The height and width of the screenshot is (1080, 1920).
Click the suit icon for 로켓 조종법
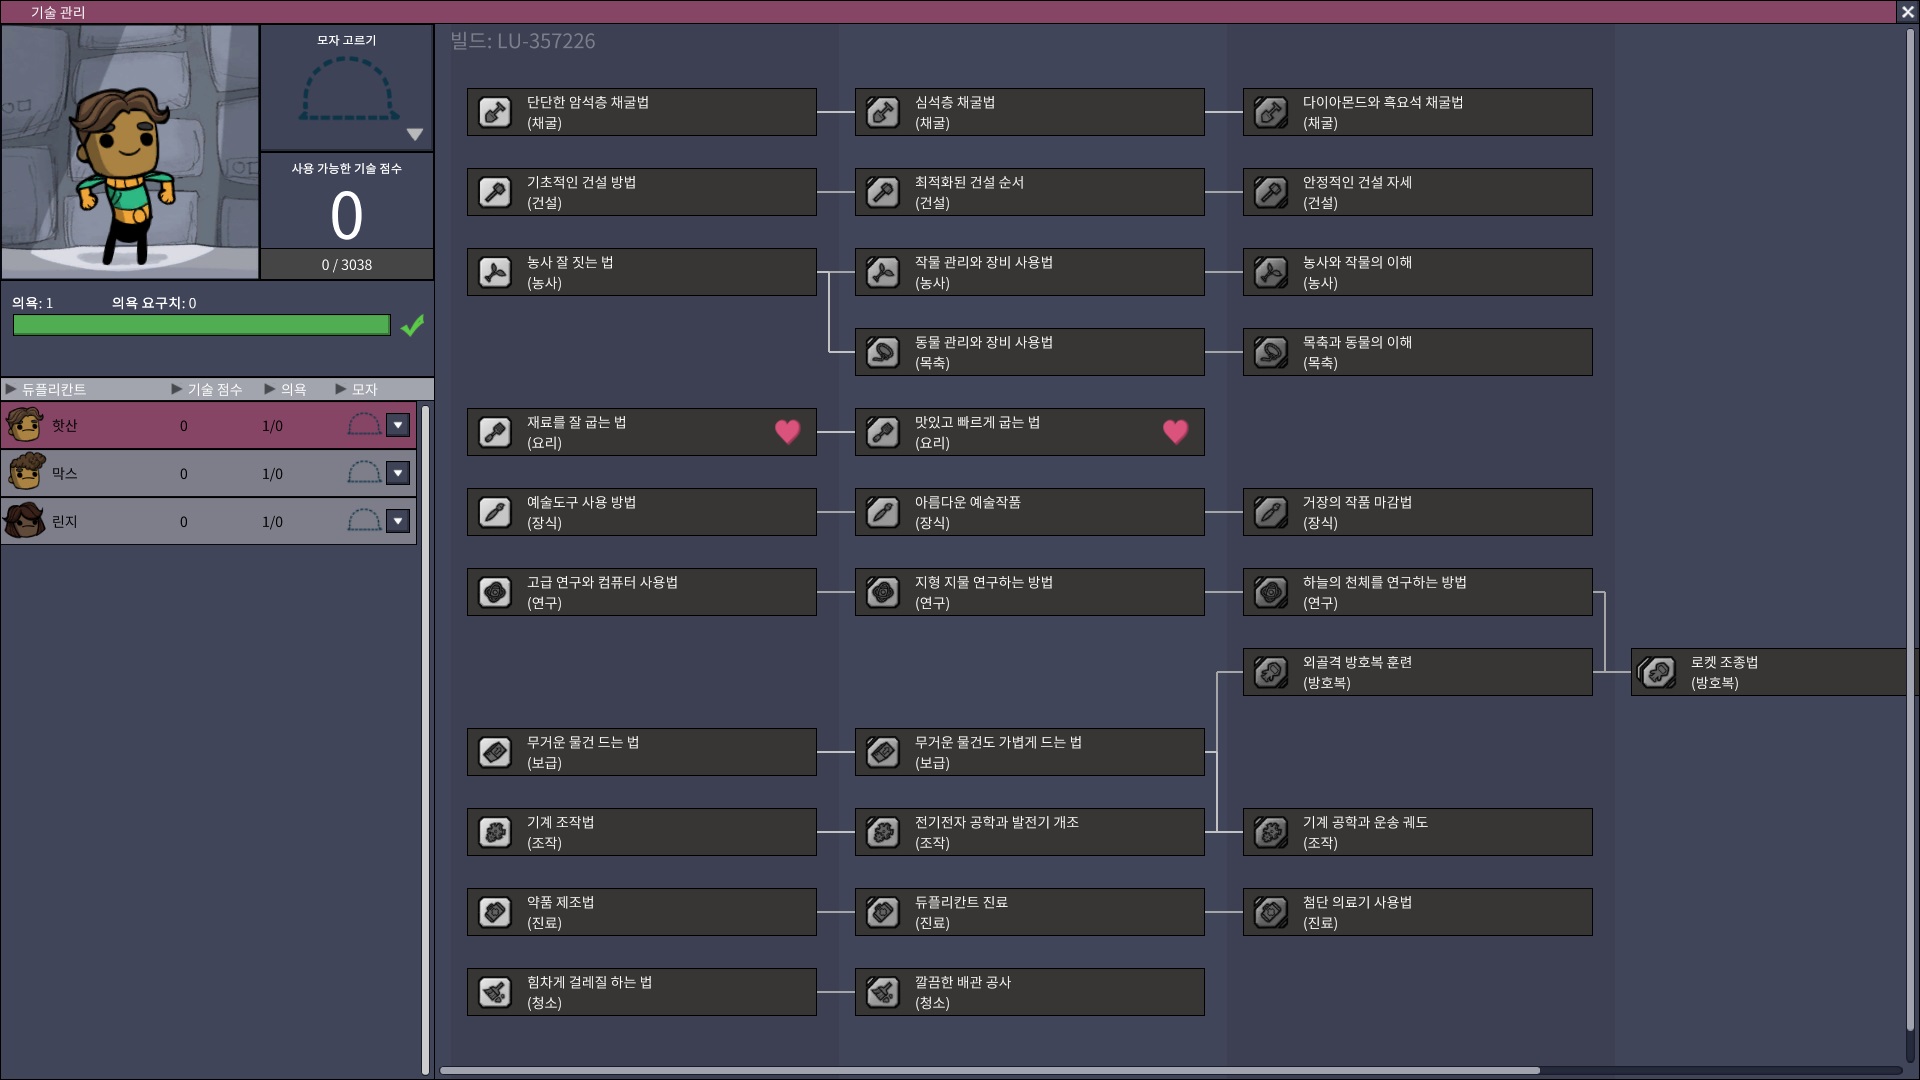point(1657,672)
